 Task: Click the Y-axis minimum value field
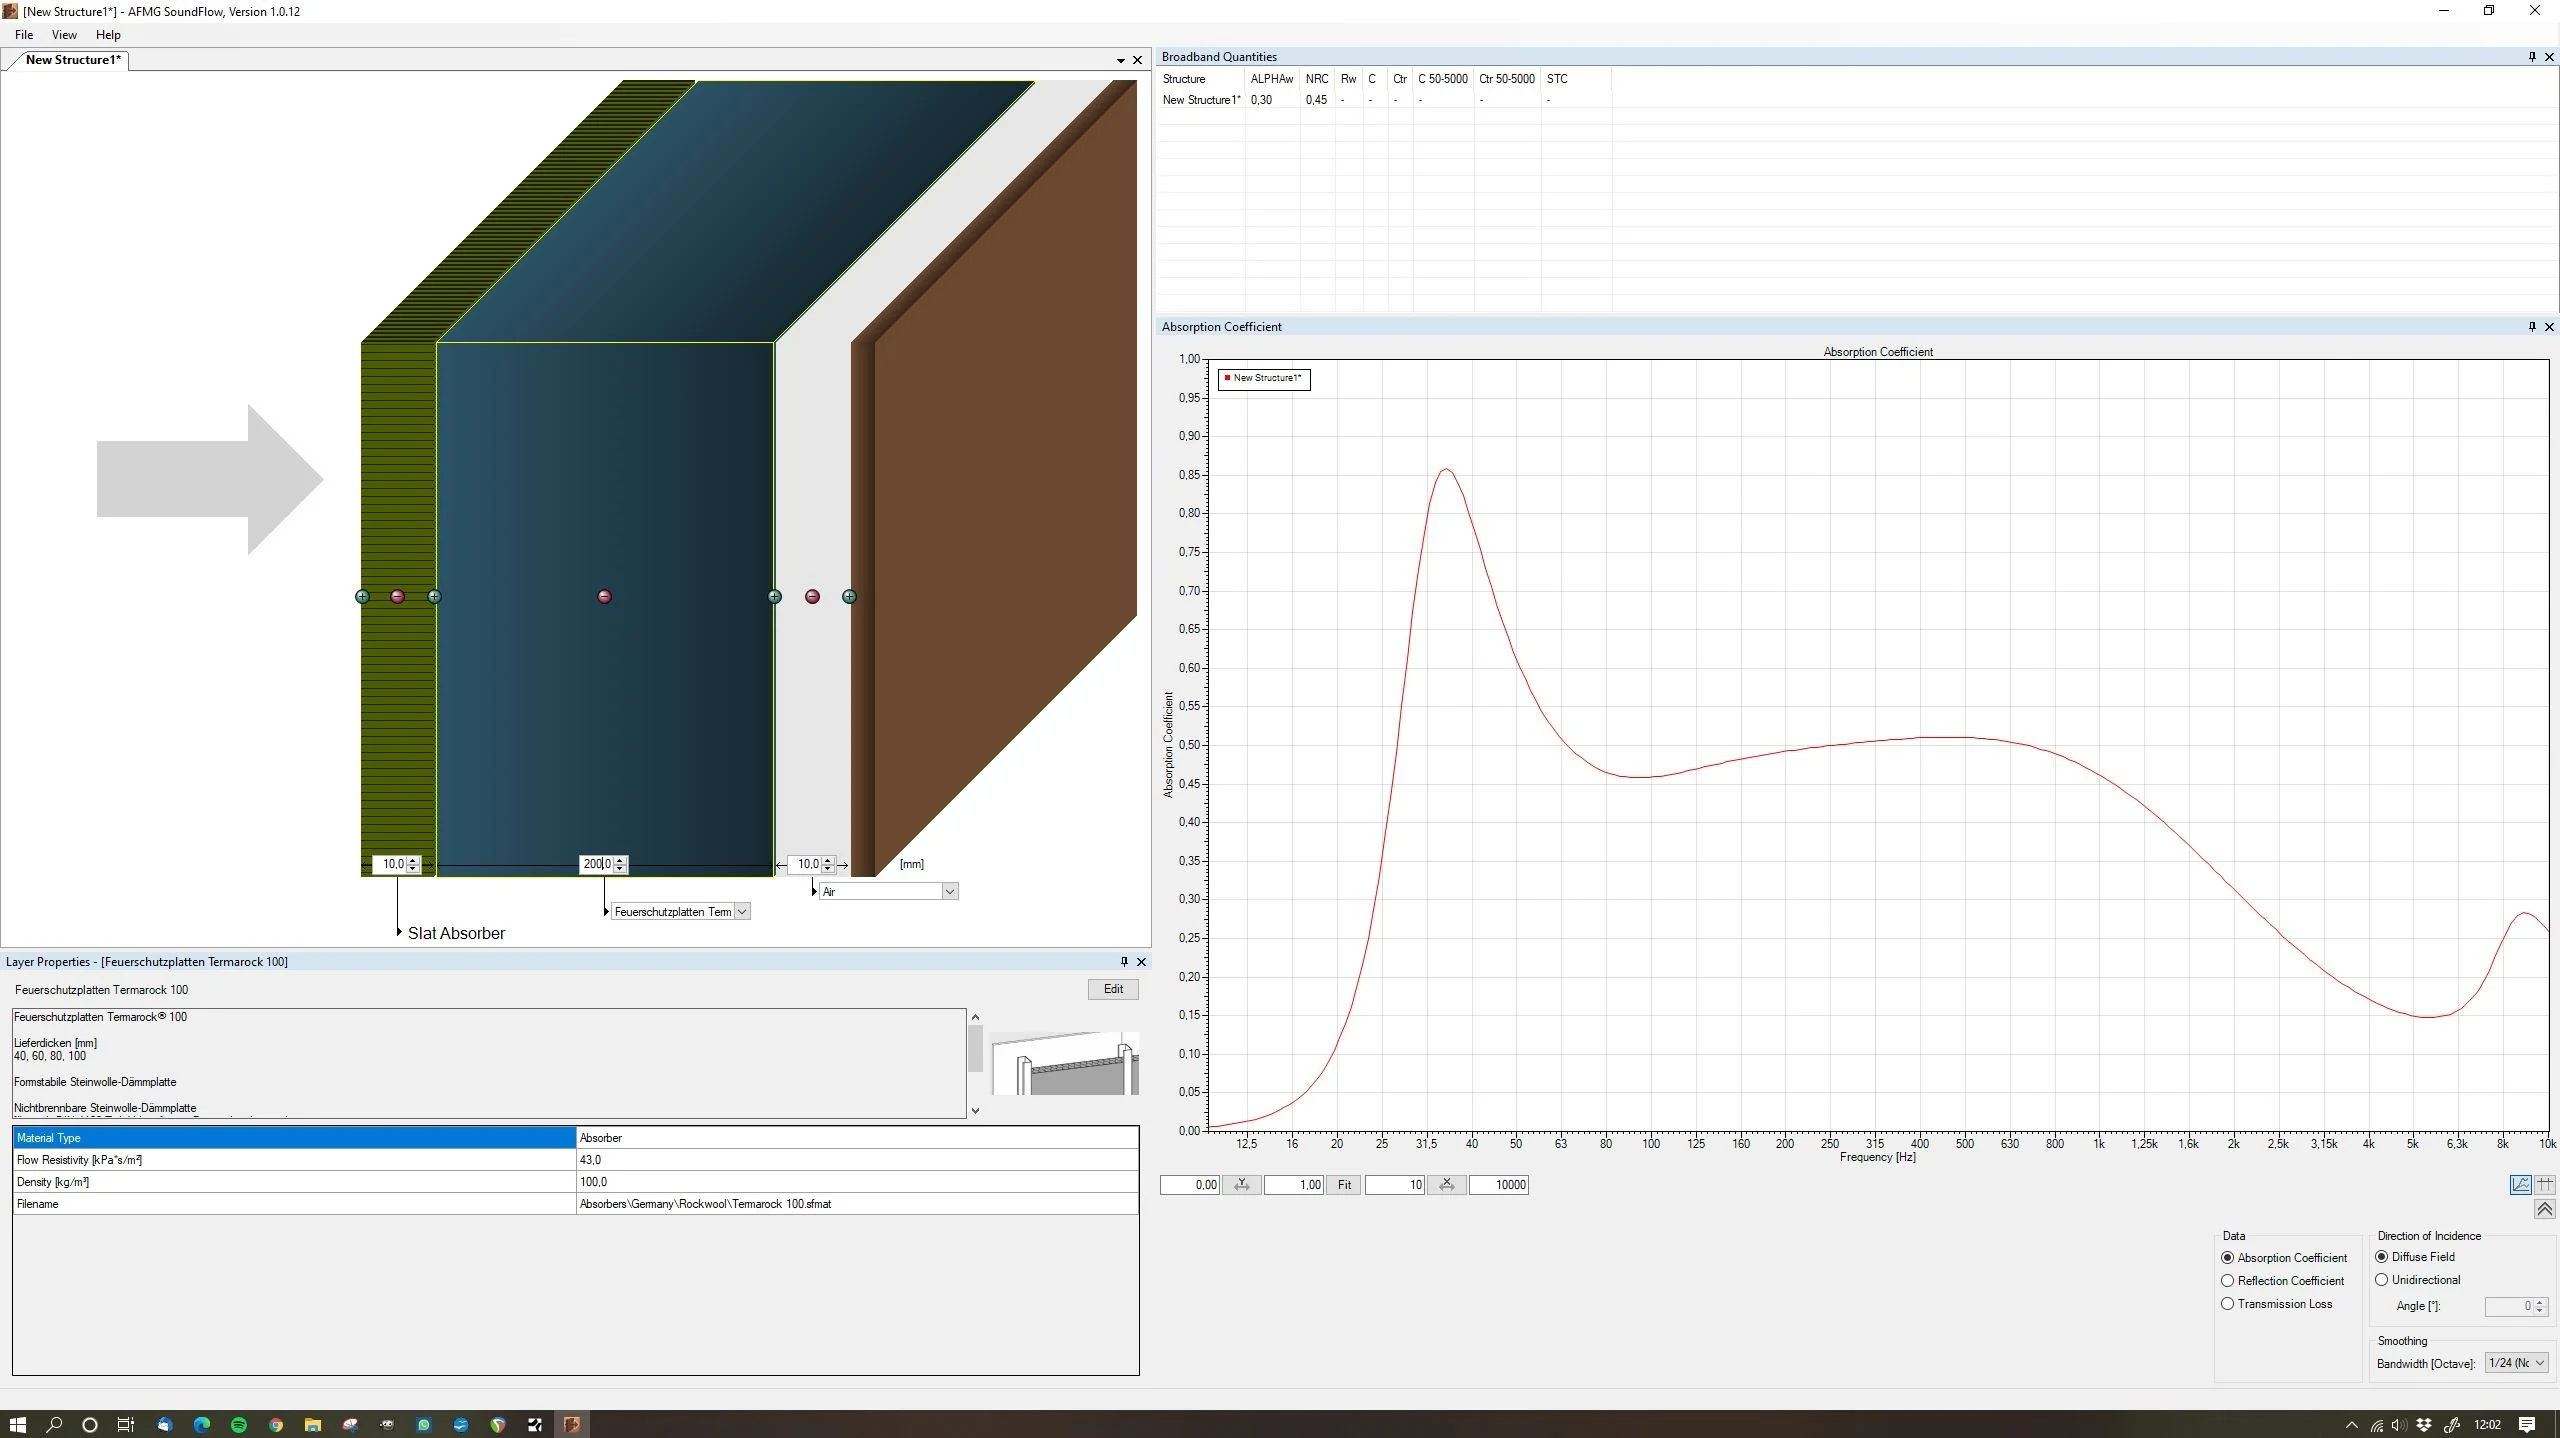(1189, 1185)
